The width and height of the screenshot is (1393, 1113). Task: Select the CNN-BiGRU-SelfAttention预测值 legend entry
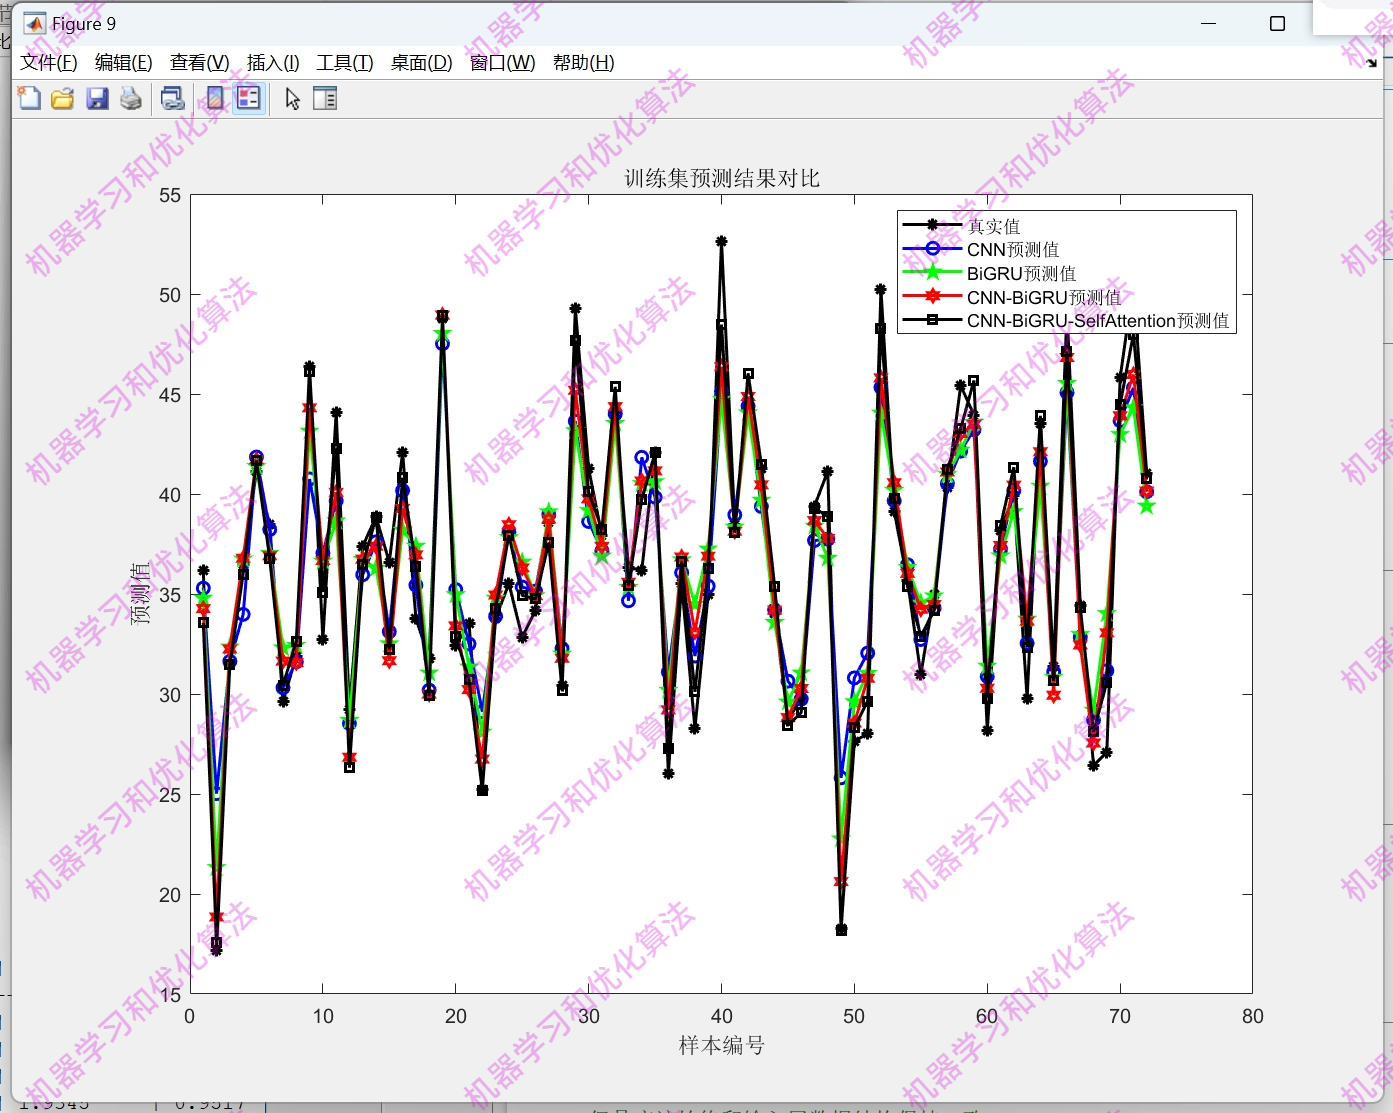1097,321
